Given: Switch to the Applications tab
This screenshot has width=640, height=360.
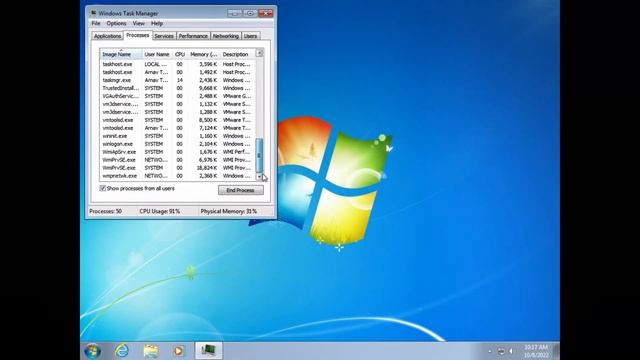Looking at the screenshot, I should click(x=107, y=36).
